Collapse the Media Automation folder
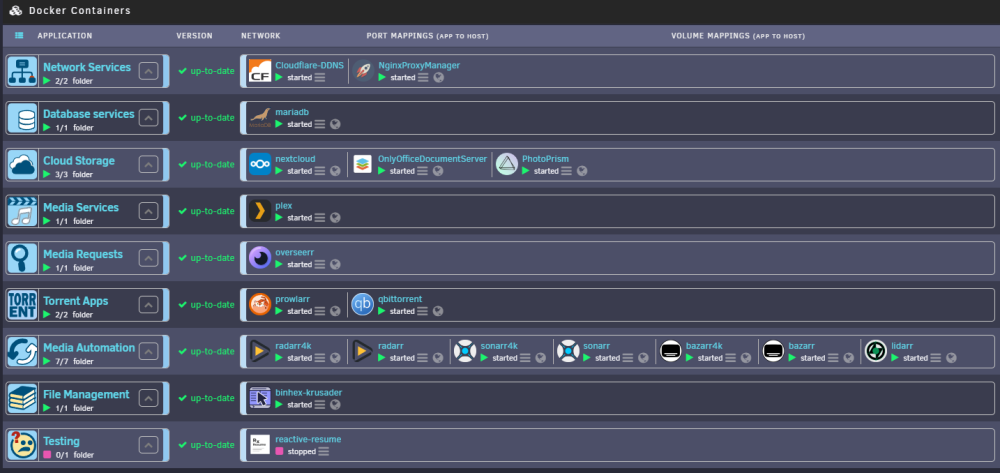This screenshot has width=1000, height=473. click(149, 351)
